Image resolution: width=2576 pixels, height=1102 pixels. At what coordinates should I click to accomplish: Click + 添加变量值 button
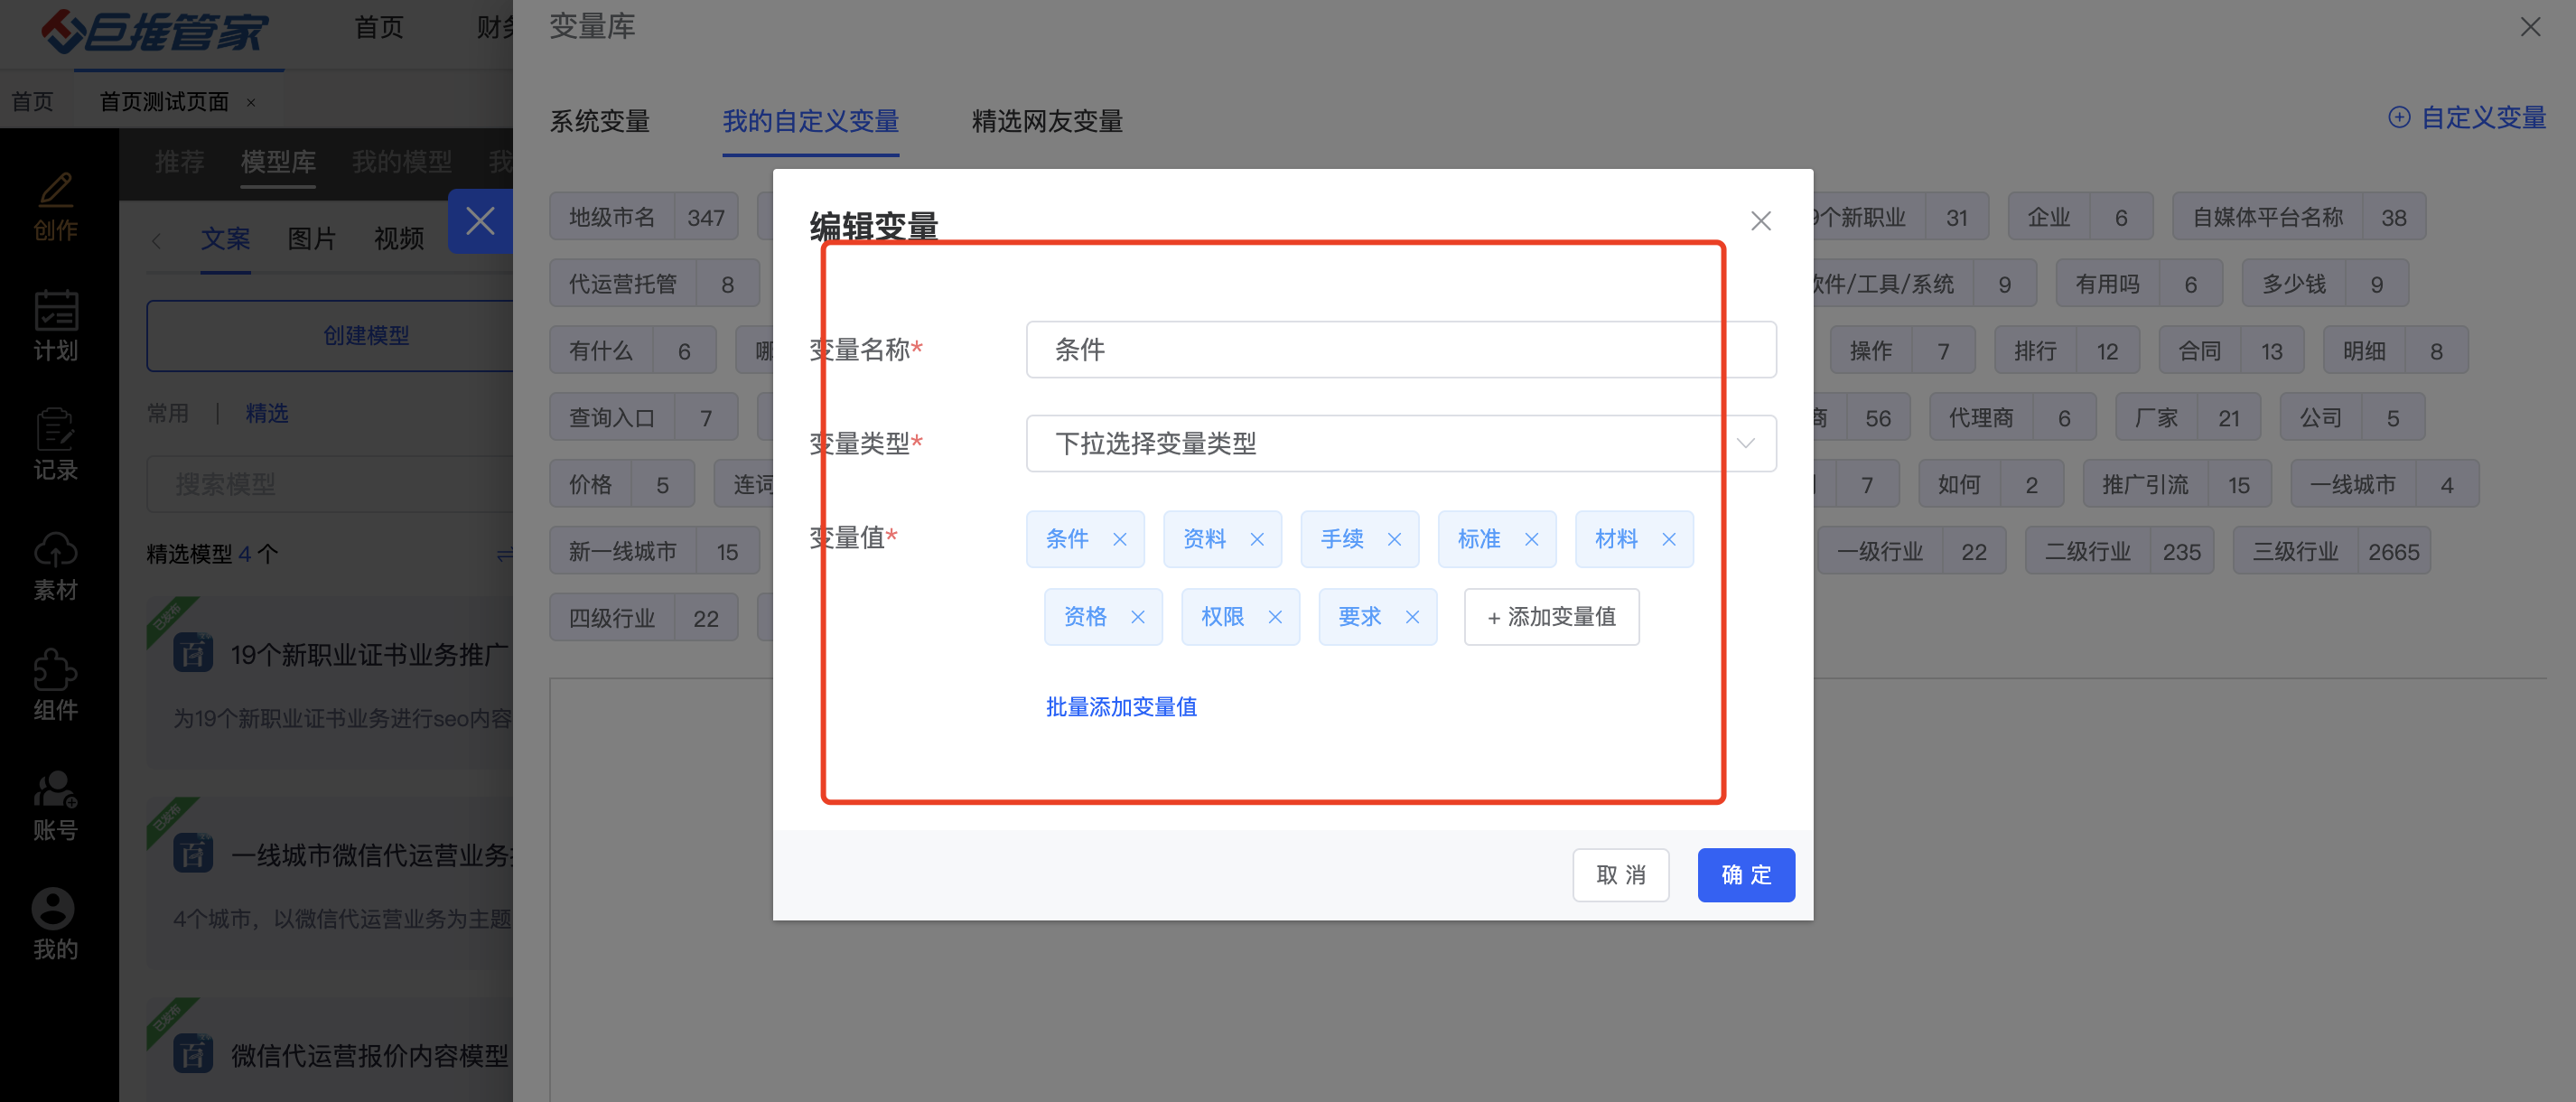pos(1551,617)
